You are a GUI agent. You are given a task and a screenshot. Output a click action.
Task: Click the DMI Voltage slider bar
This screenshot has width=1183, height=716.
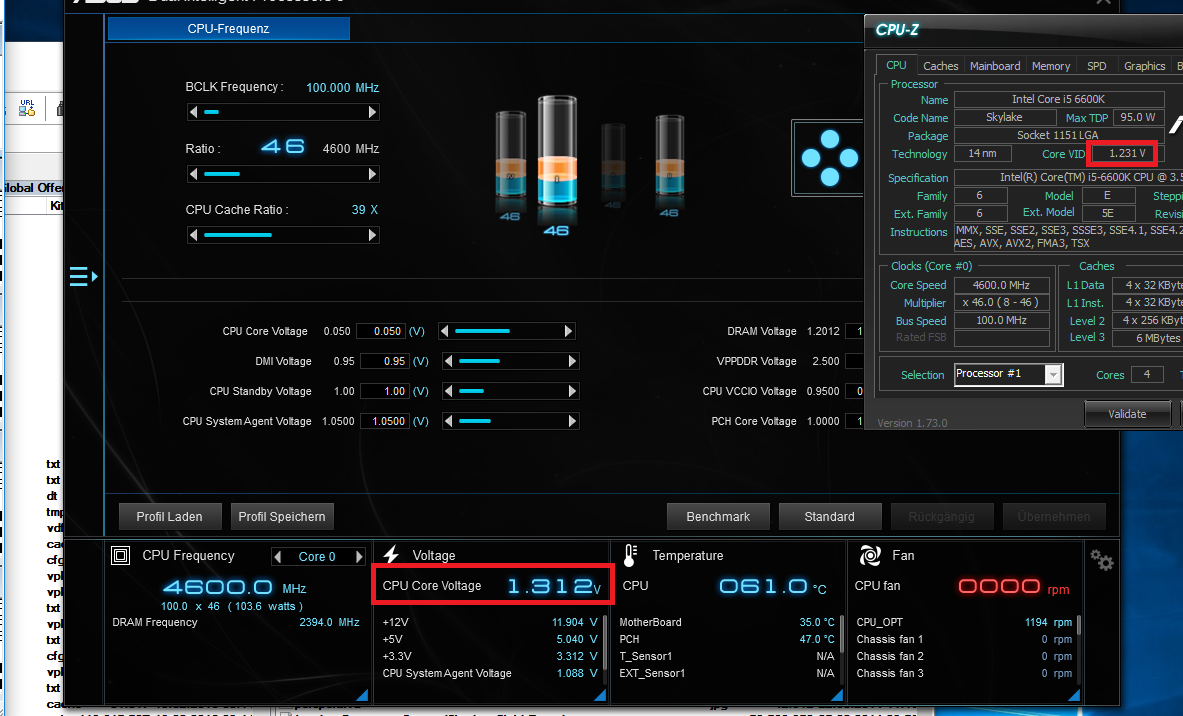click(x=510, y=361)
